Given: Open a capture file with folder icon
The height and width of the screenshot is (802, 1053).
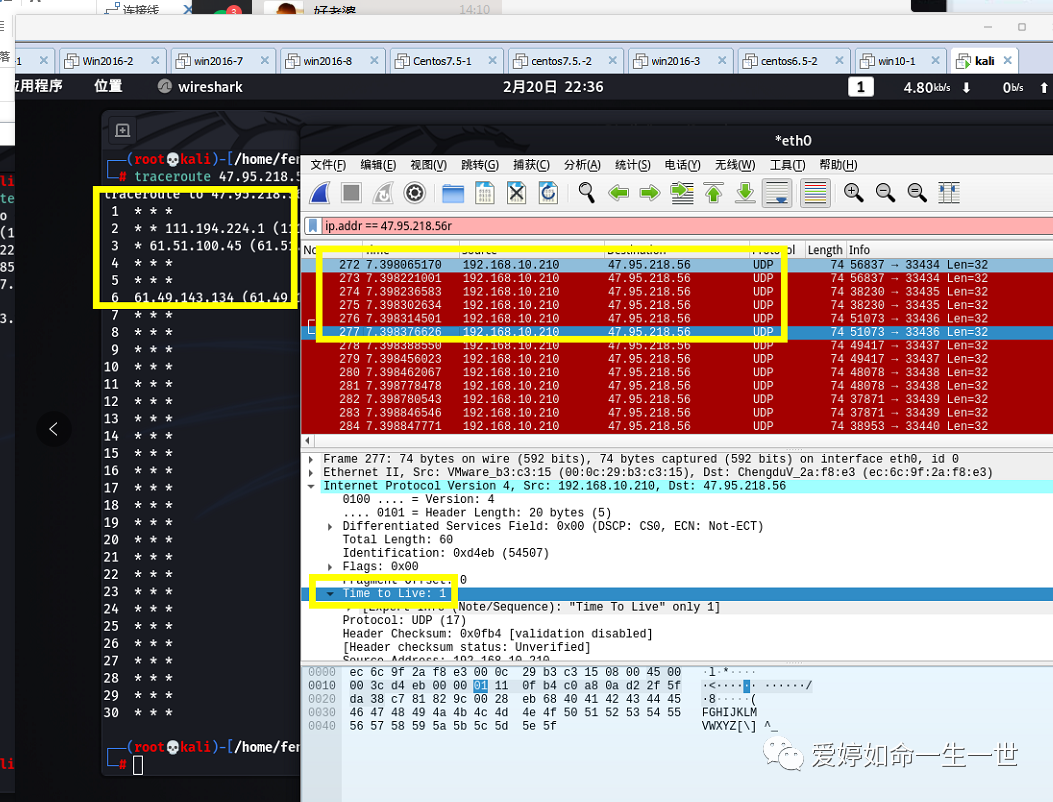Looking at the screenshot, I should tap(453, 193).
